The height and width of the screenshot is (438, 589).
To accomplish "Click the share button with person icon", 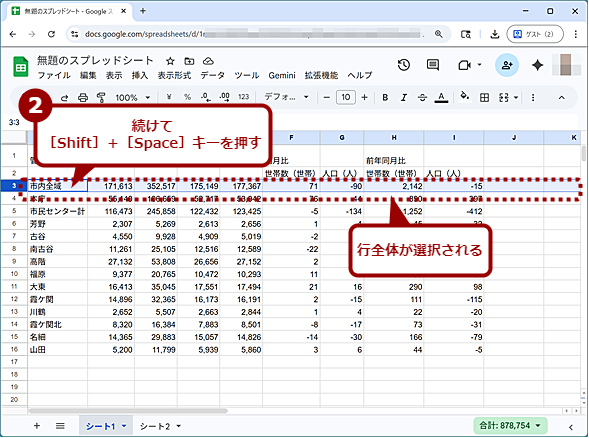I will click(x=507, y=65).
